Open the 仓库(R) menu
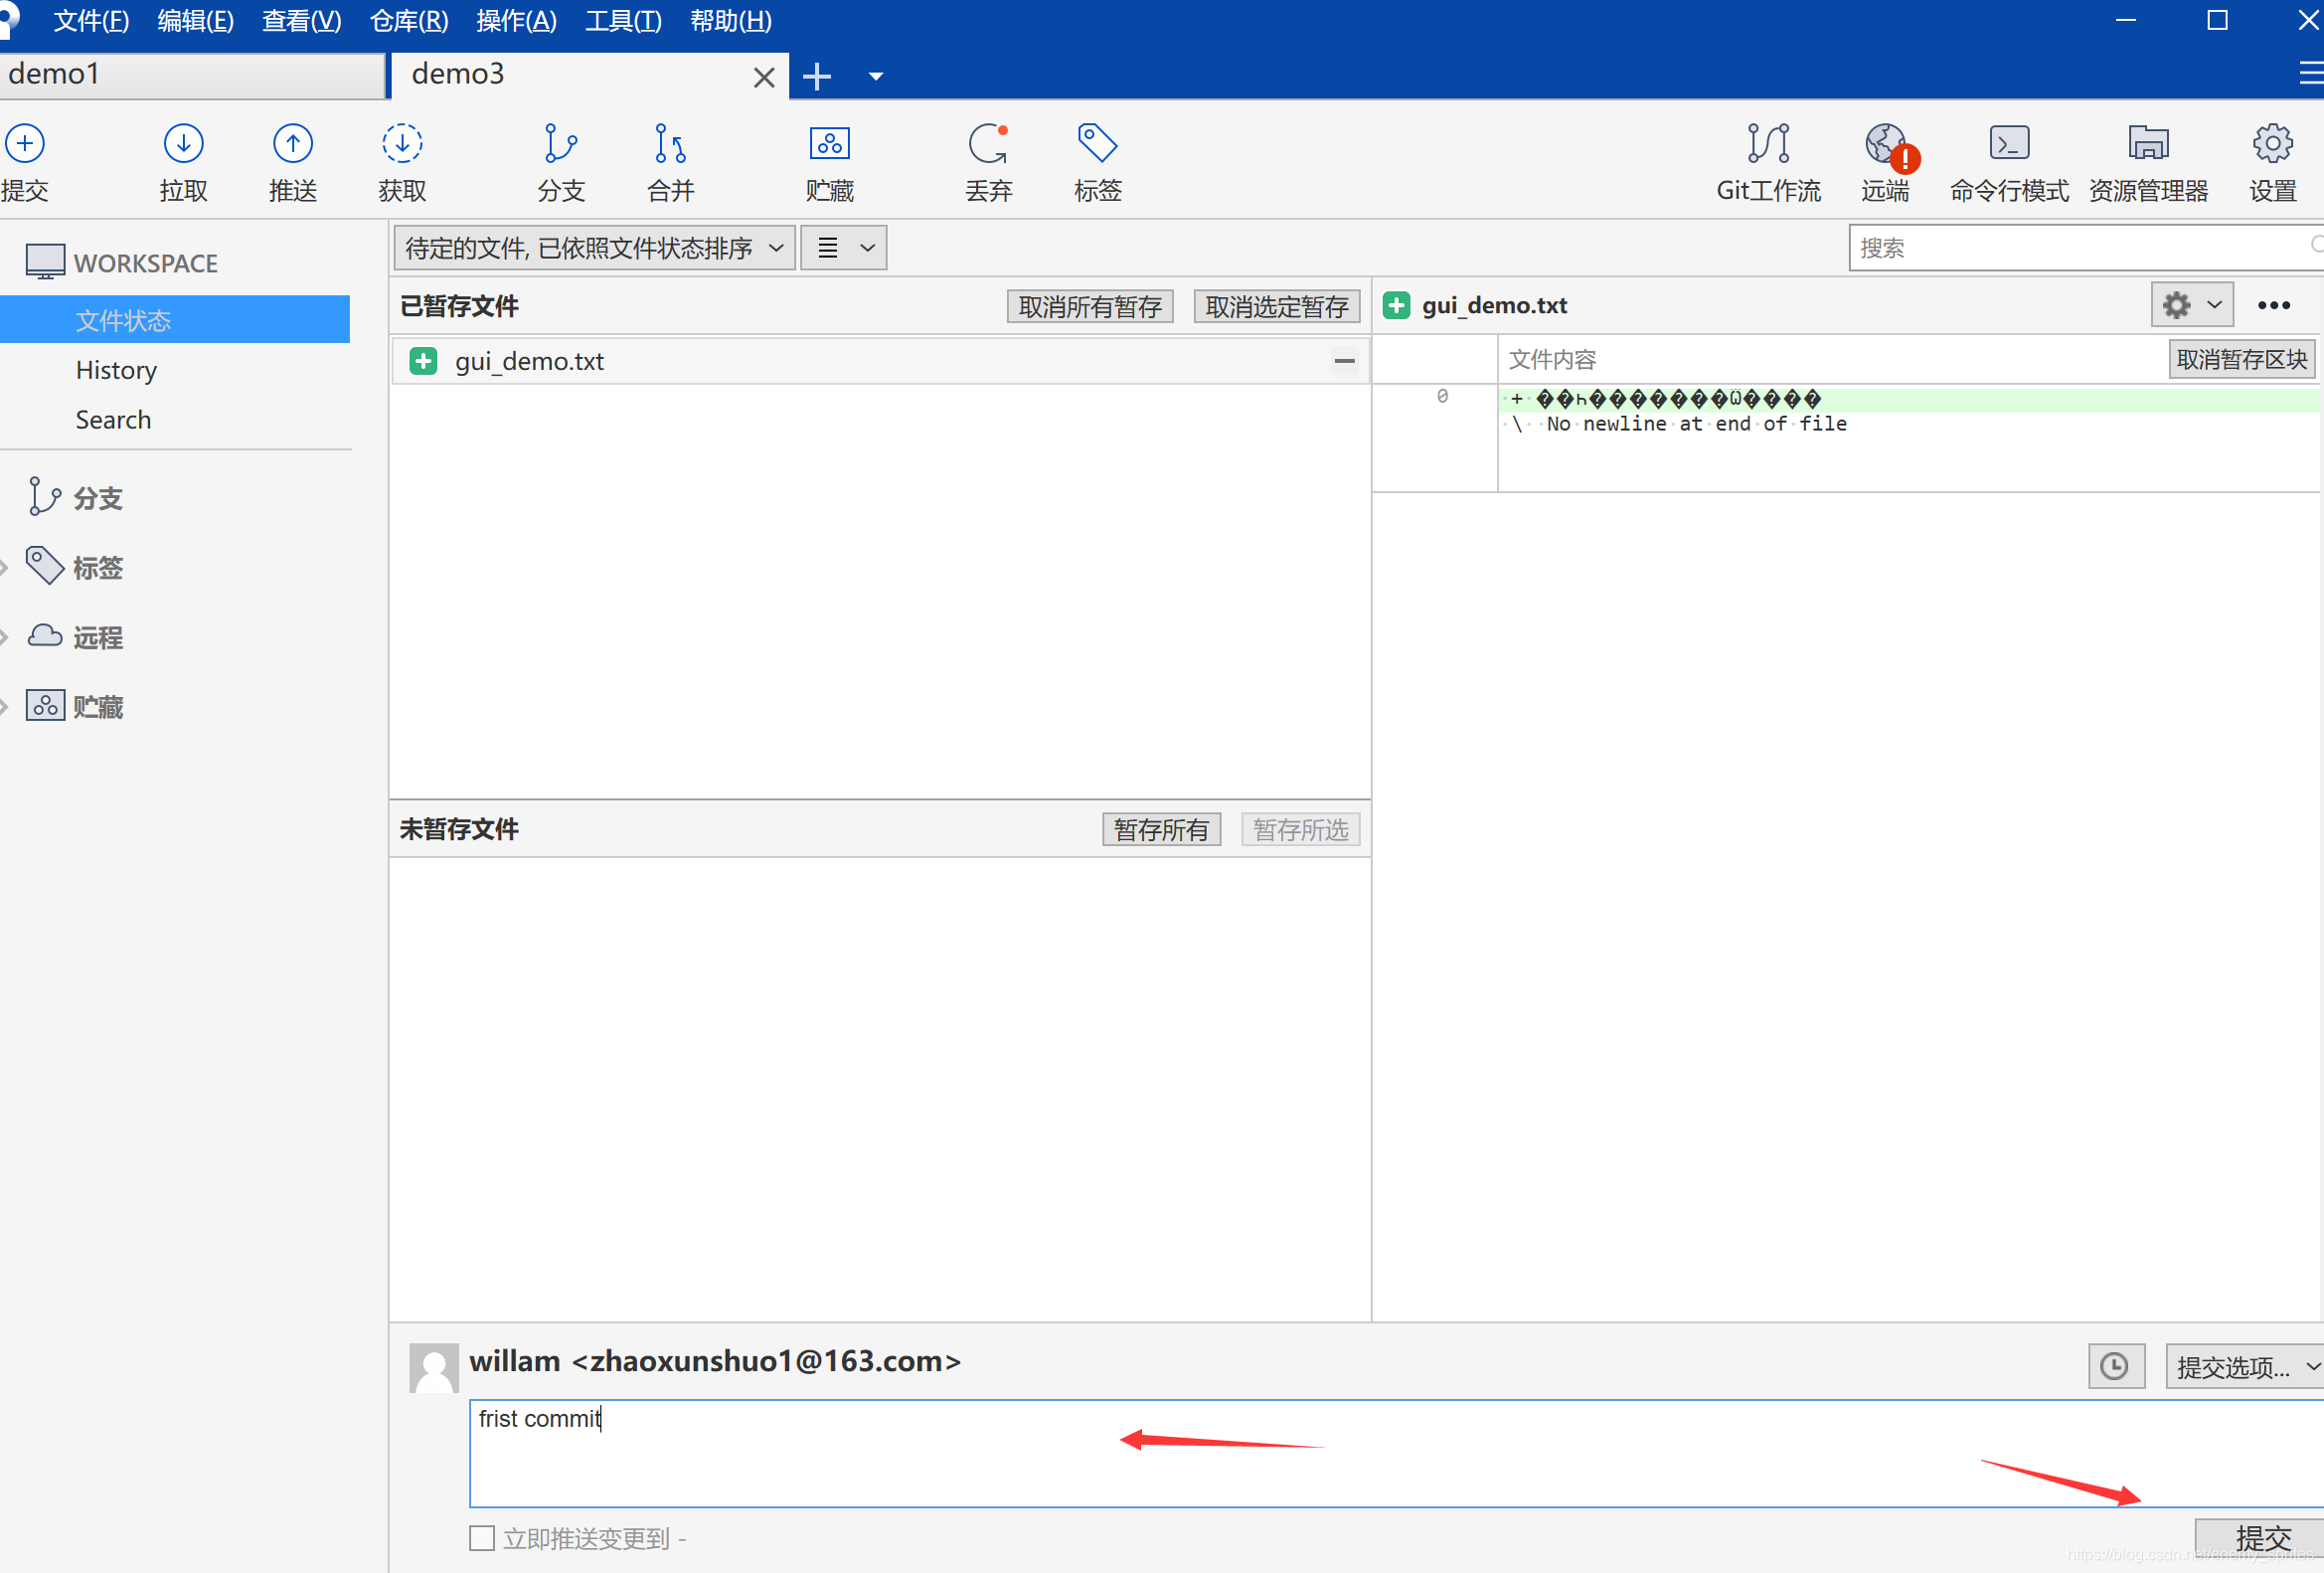 (x=408, y=20)
